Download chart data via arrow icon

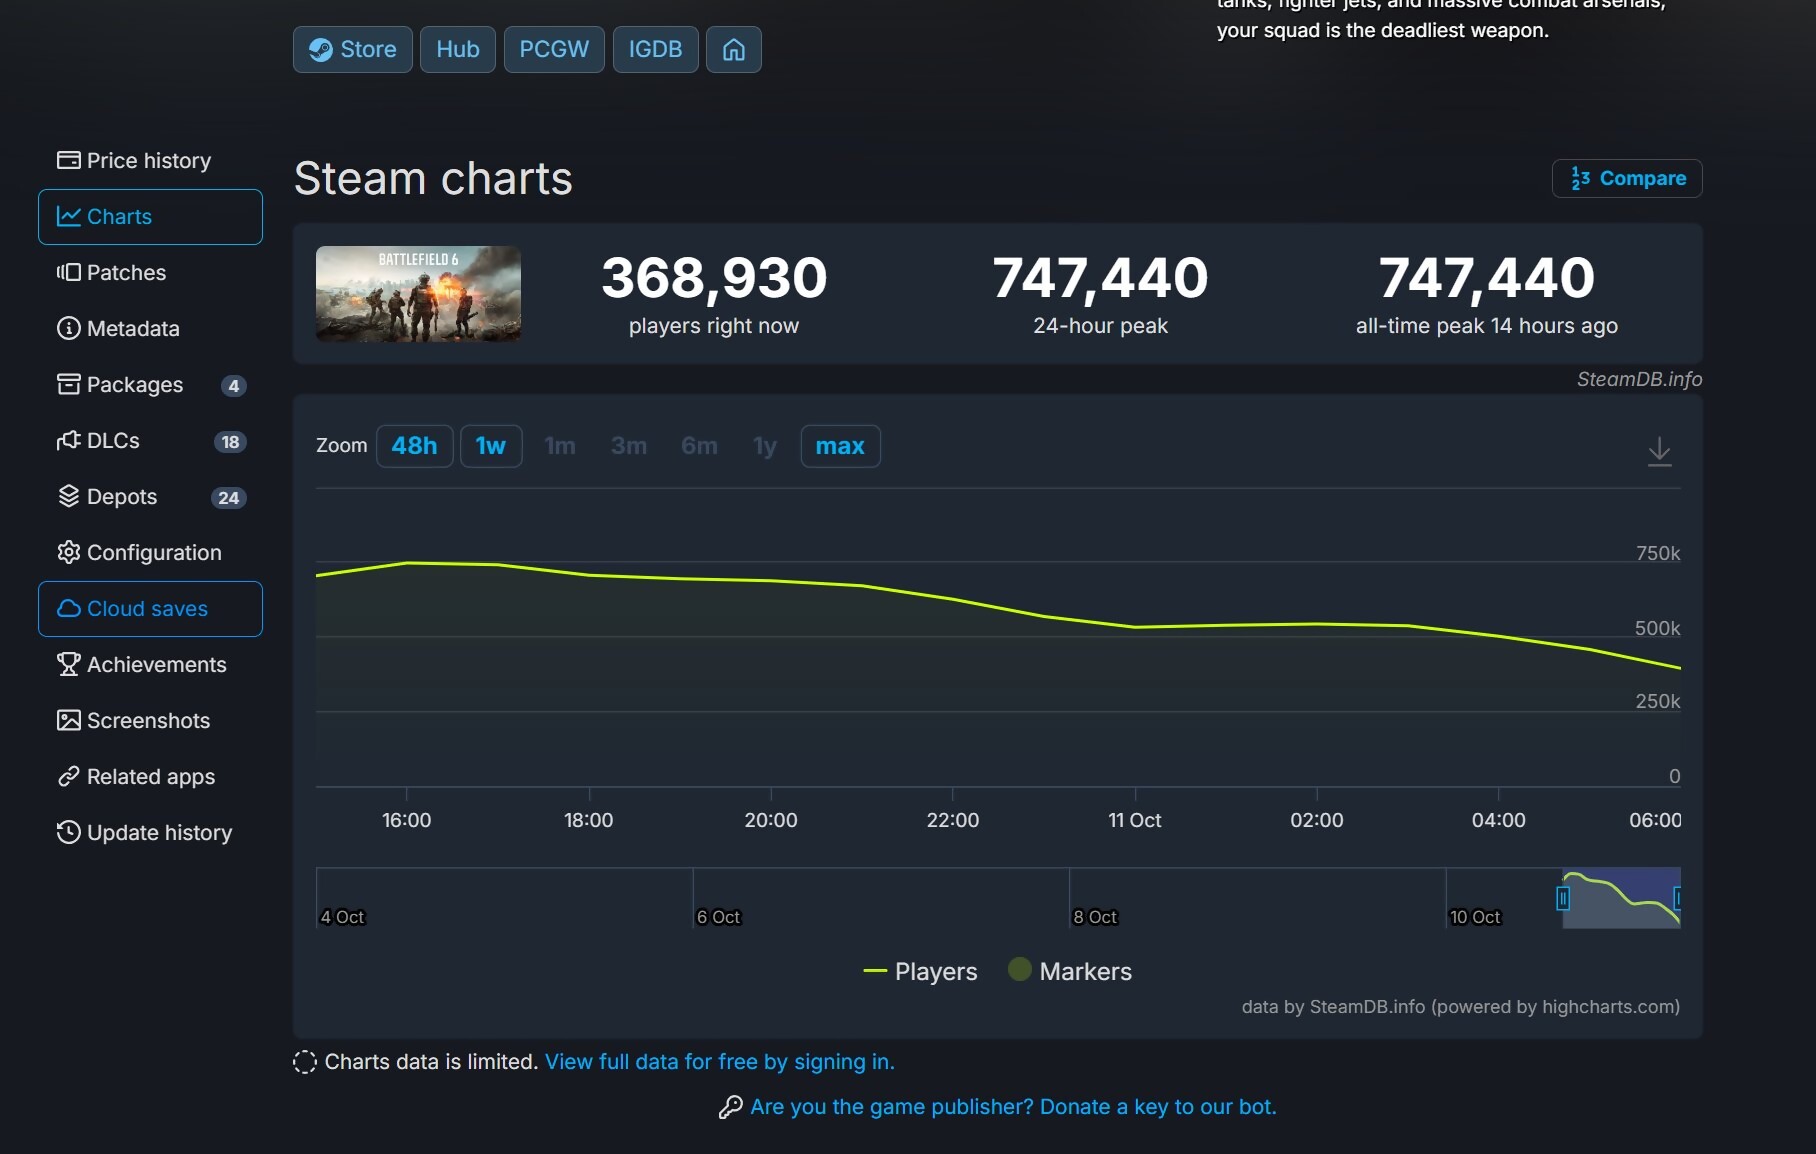[x=1659, y=451]
